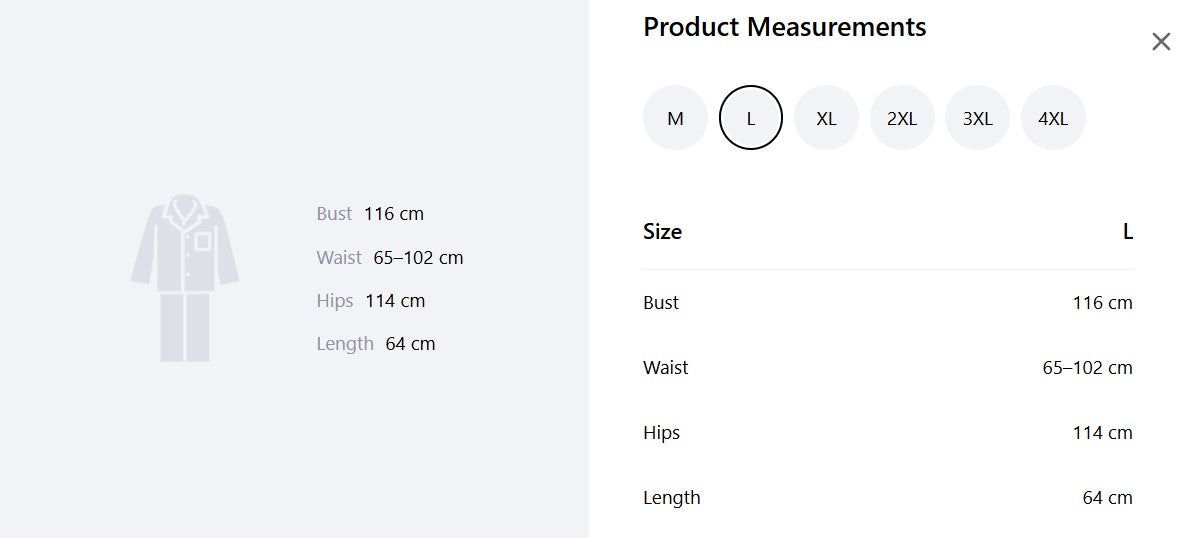Click the Length row in measurements table
The image size is (1187, 538).
[x=888, y=498]
